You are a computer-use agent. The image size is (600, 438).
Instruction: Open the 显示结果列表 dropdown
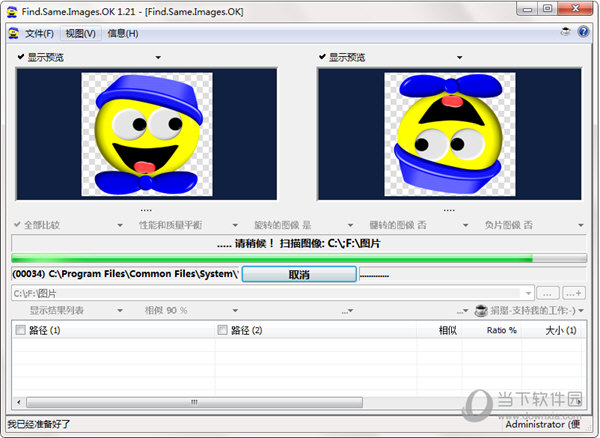point(120,311)
